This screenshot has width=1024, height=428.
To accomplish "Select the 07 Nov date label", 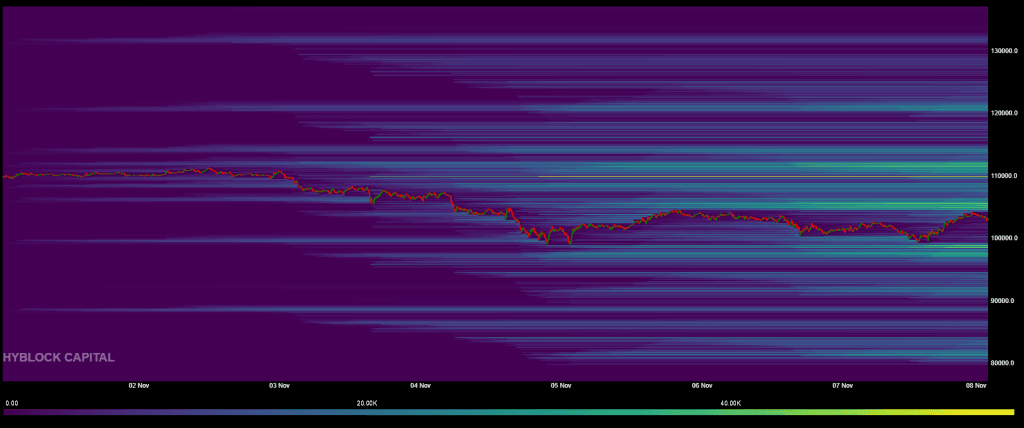I will [842, 385].
